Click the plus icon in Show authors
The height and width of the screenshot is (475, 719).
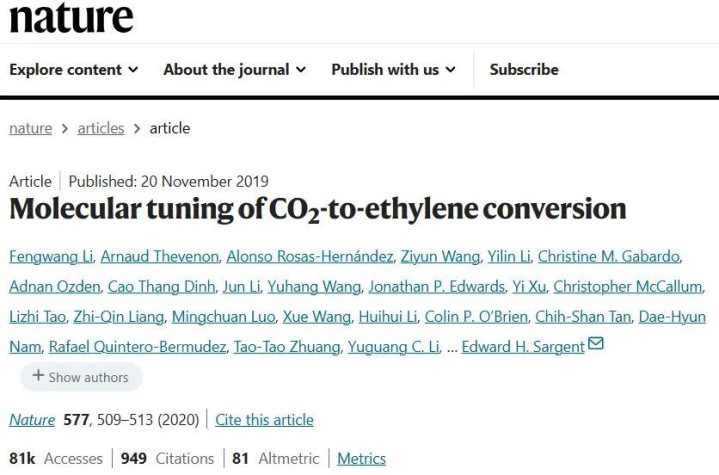point(38,376)
